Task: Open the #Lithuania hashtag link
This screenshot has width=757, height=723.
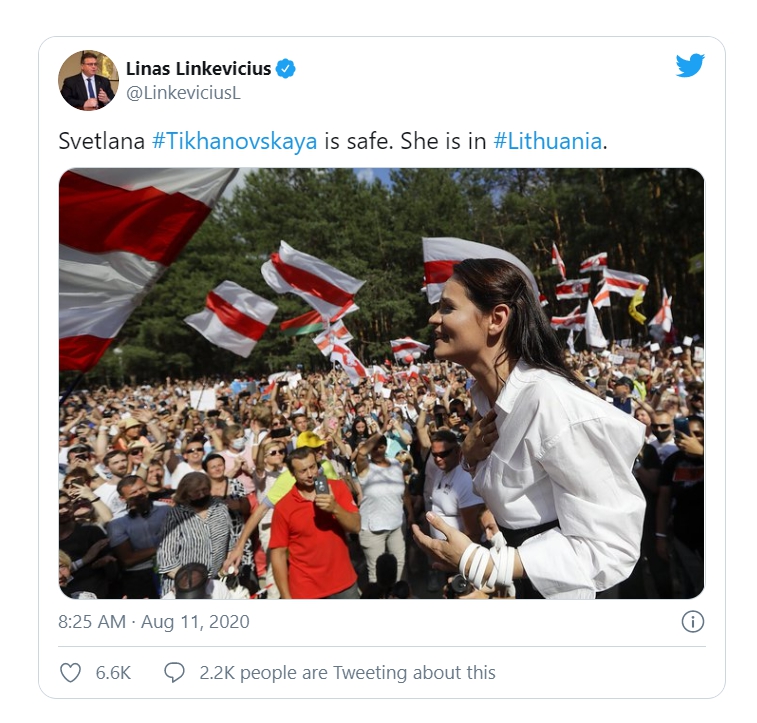Action: tap(547, 141)
